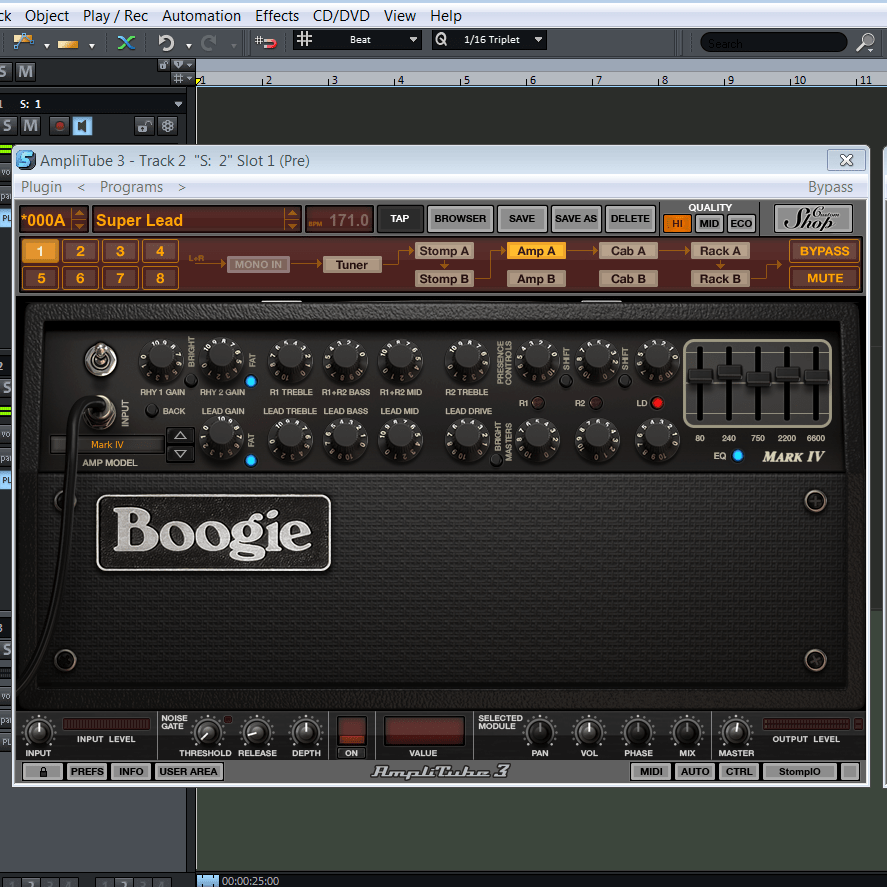Open the 1/16 Triplet quantize dropdown
This screenshot has height=887, width=887.
(x=539, y=40)
